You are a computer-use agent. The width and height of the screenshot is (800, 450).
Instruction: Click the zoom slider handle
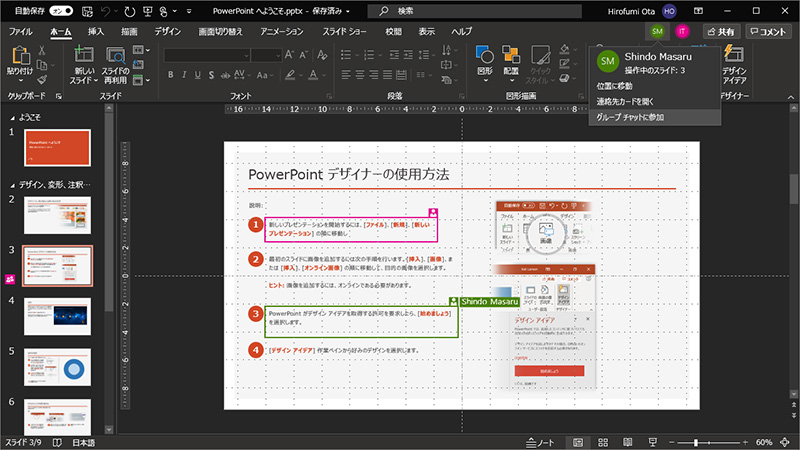tap(695, 442)
